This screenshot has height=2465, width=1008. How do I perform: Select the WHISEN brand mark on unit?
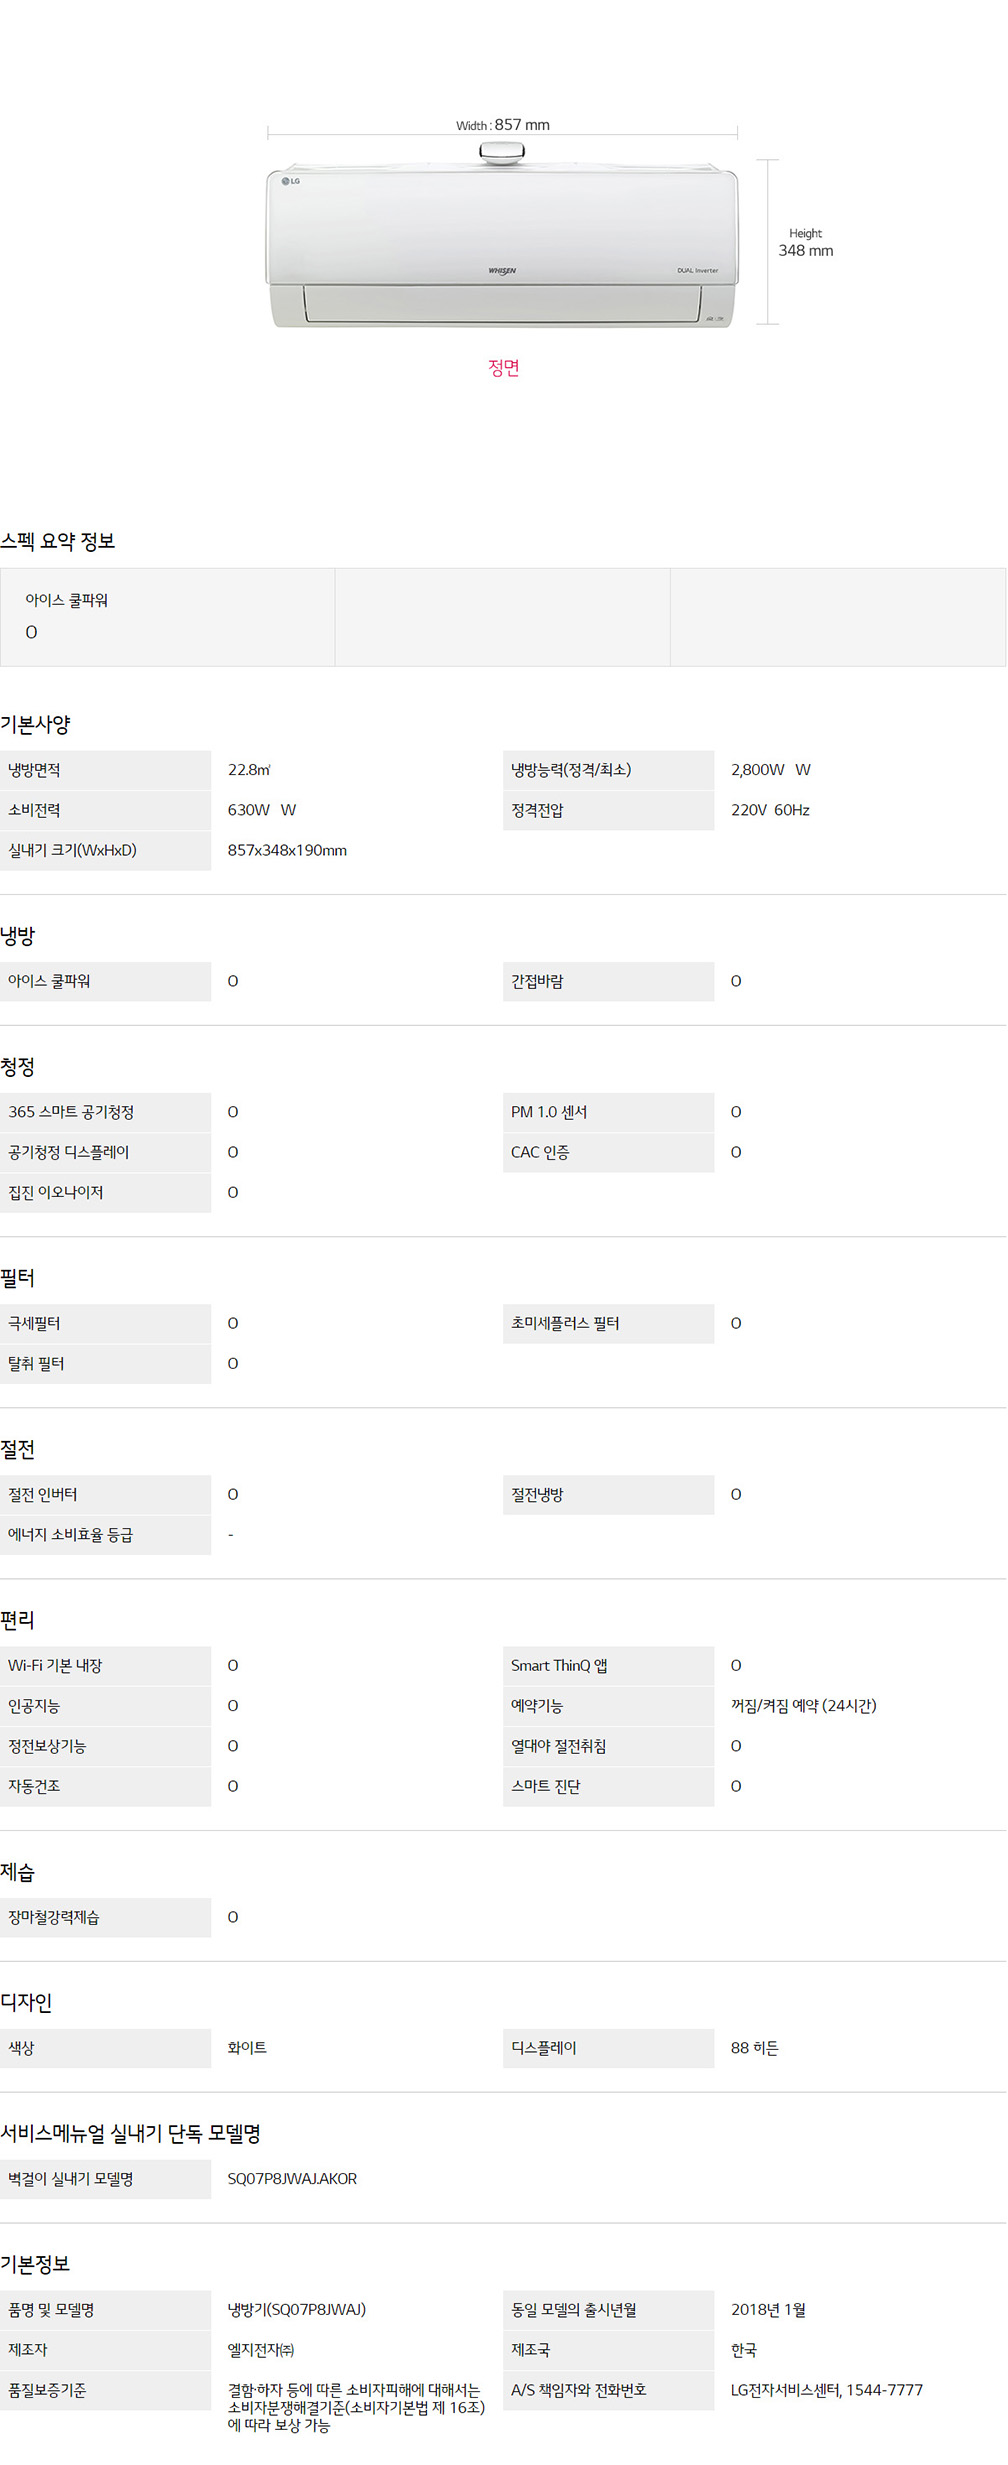coord(502,270)
